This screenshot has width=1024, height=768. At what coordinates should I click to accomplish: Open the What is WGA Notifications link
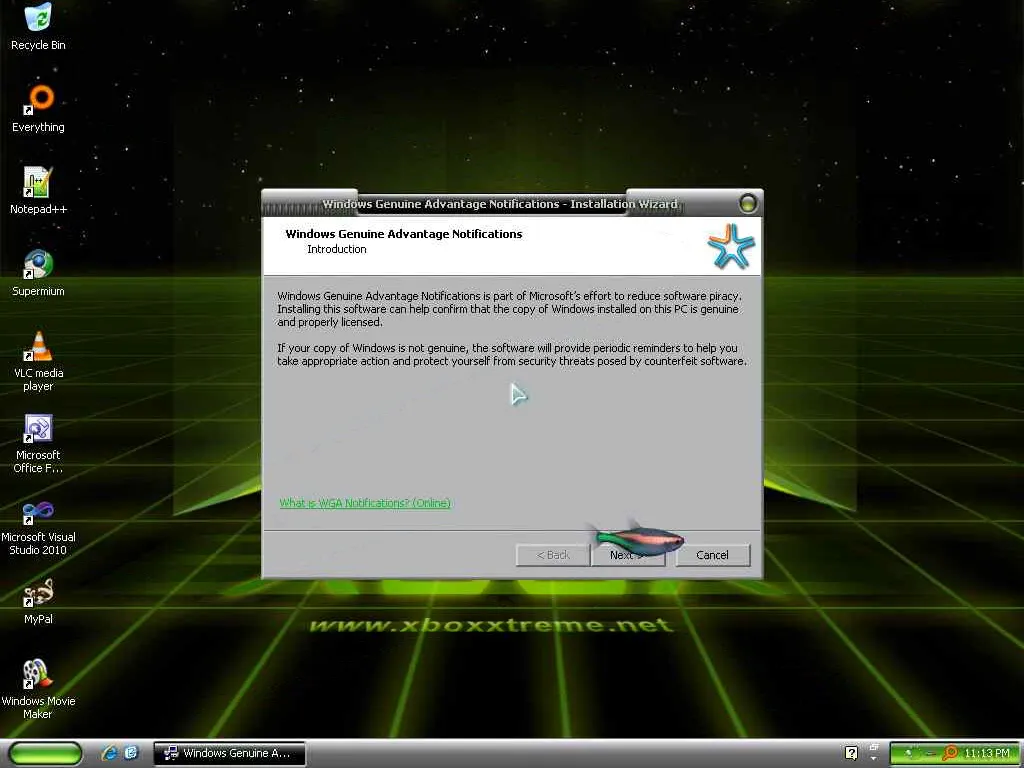click(365, 503)
